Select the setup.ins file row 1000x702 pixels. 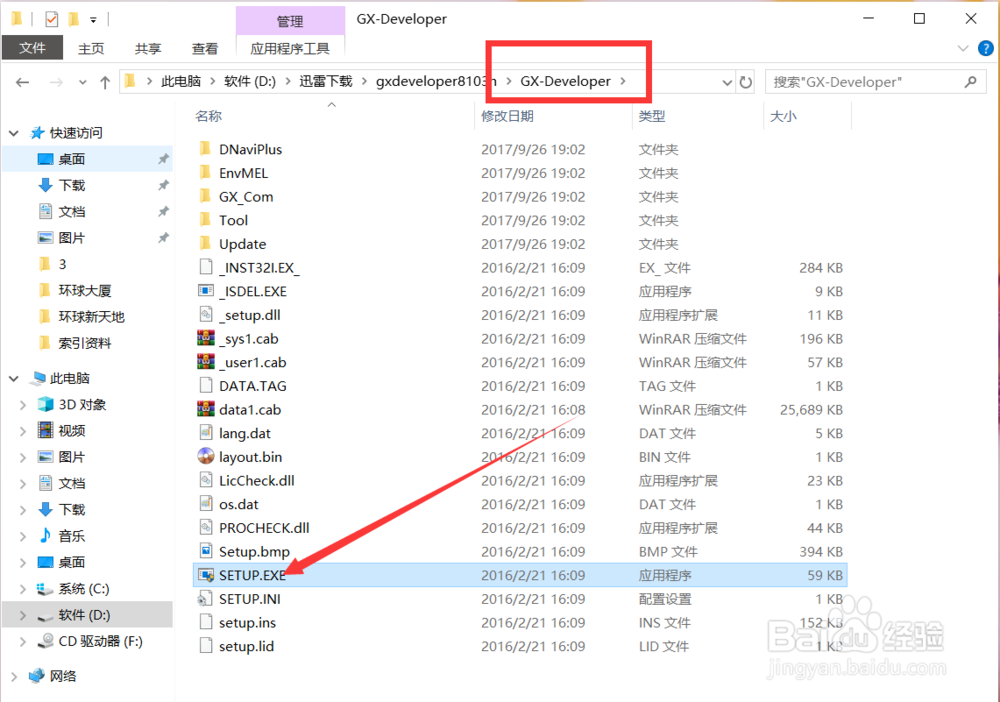click(x=520, y=622)
